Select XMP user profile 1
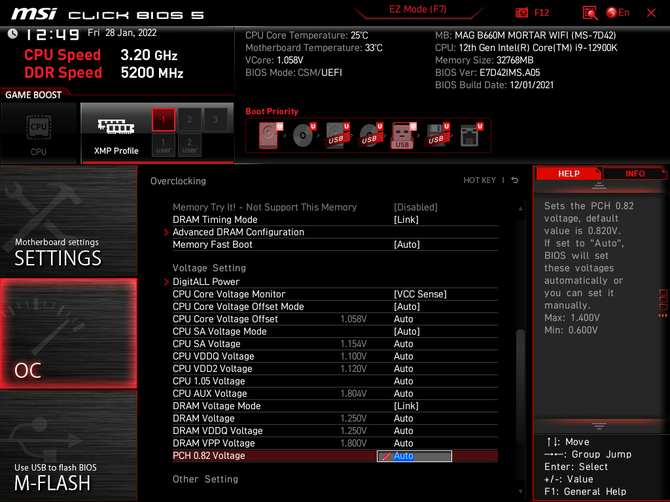 [163, 145]
